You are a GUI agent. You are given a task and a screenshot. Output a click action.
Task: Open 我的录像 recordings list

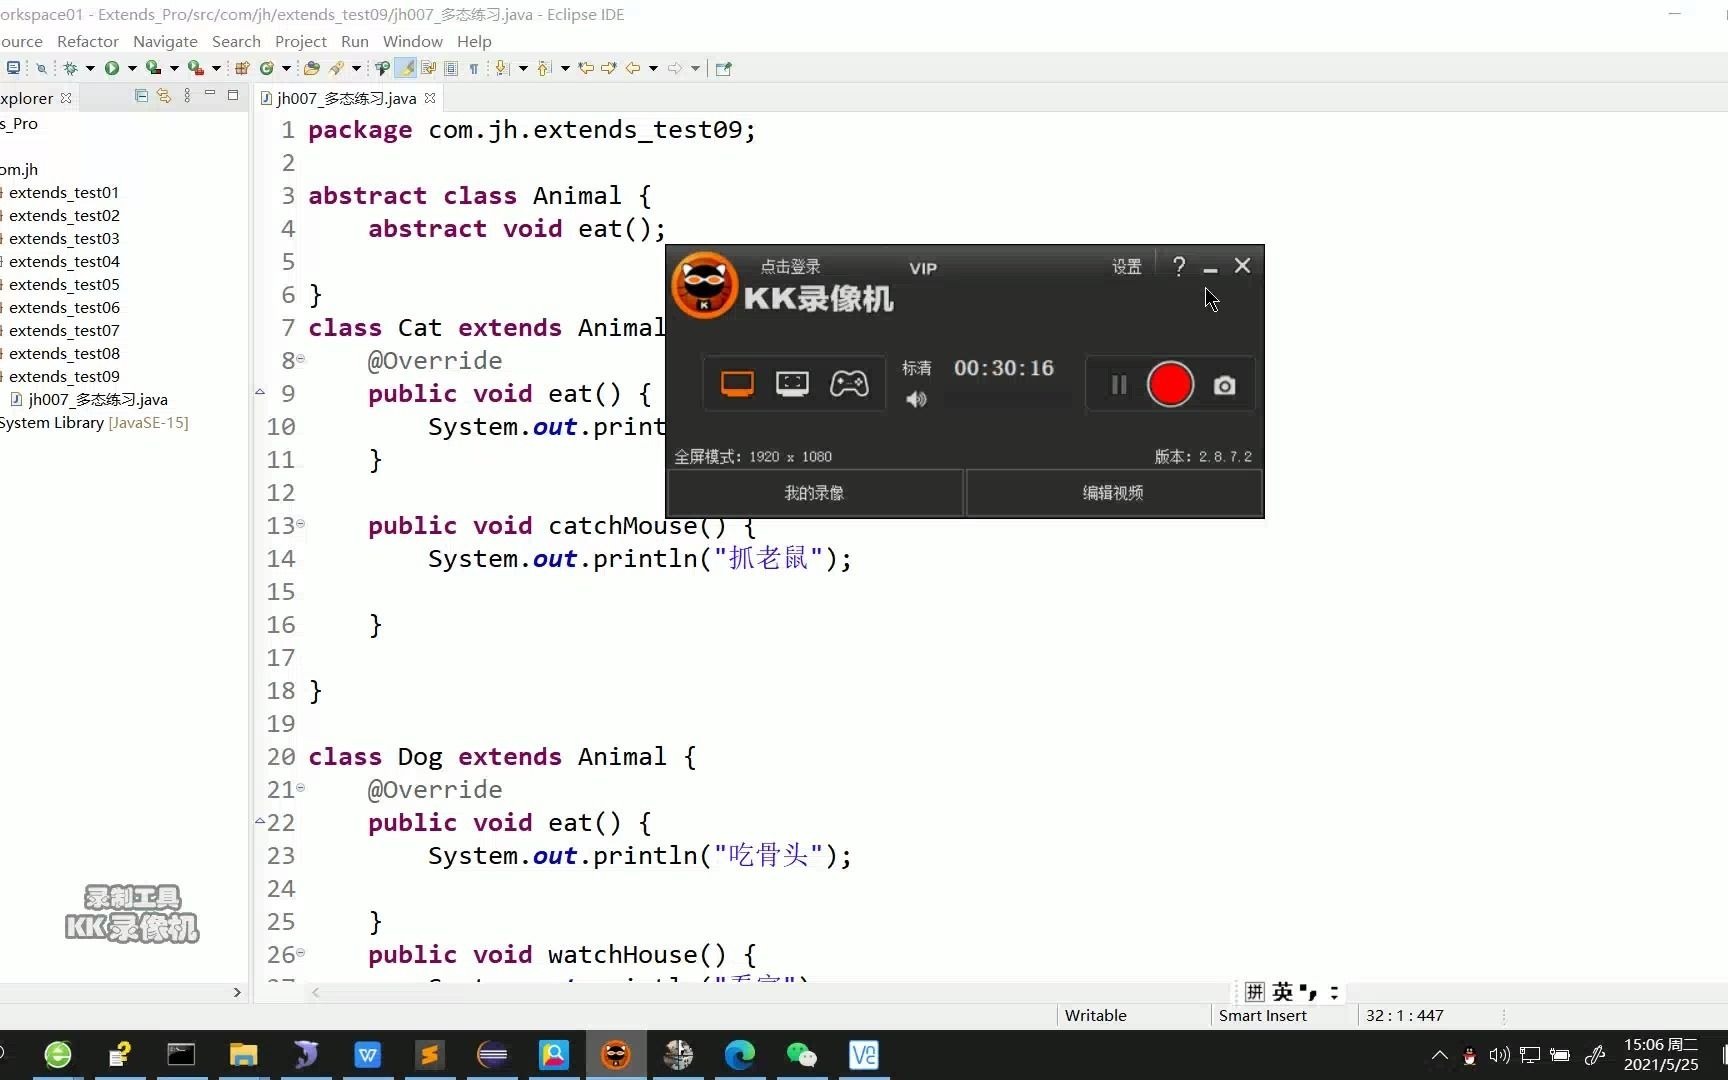pos(814,493)
